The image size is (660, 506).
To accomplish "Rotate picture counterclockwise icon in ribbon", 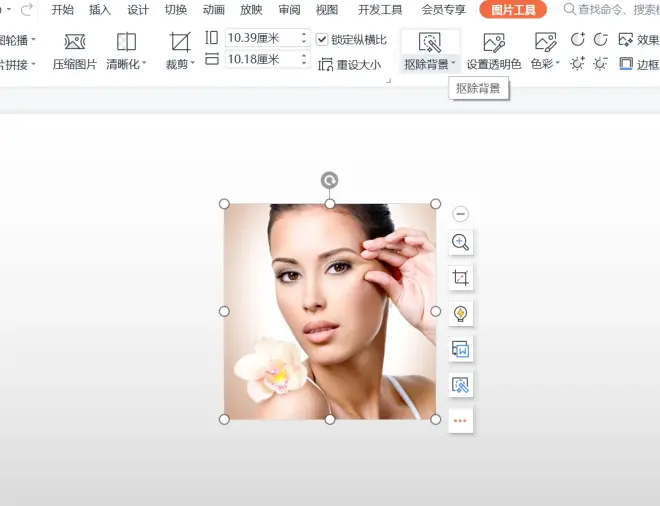I will coord(600,40).
